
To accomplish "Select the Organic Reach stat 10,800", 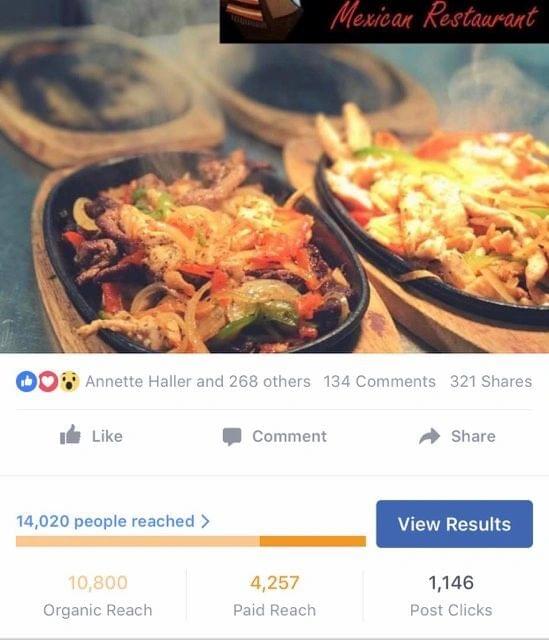I will [98, 596].
